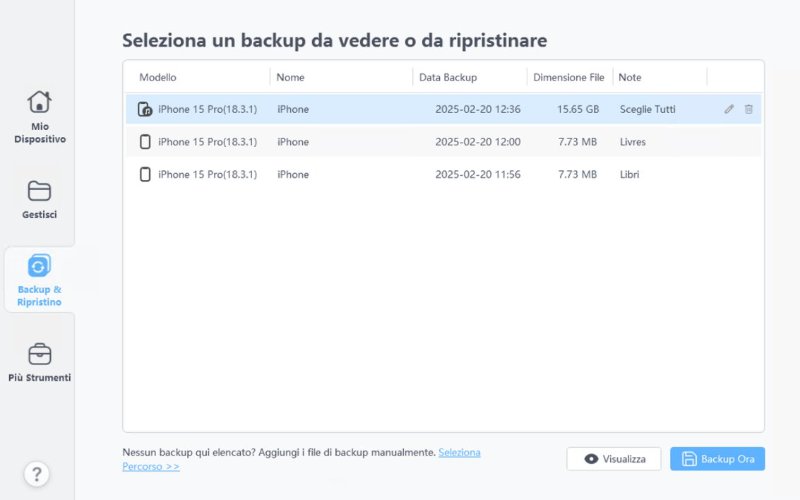The image size is (800, 500).
Task: Open the Gestisci folder section
Action: click(39, 198)
